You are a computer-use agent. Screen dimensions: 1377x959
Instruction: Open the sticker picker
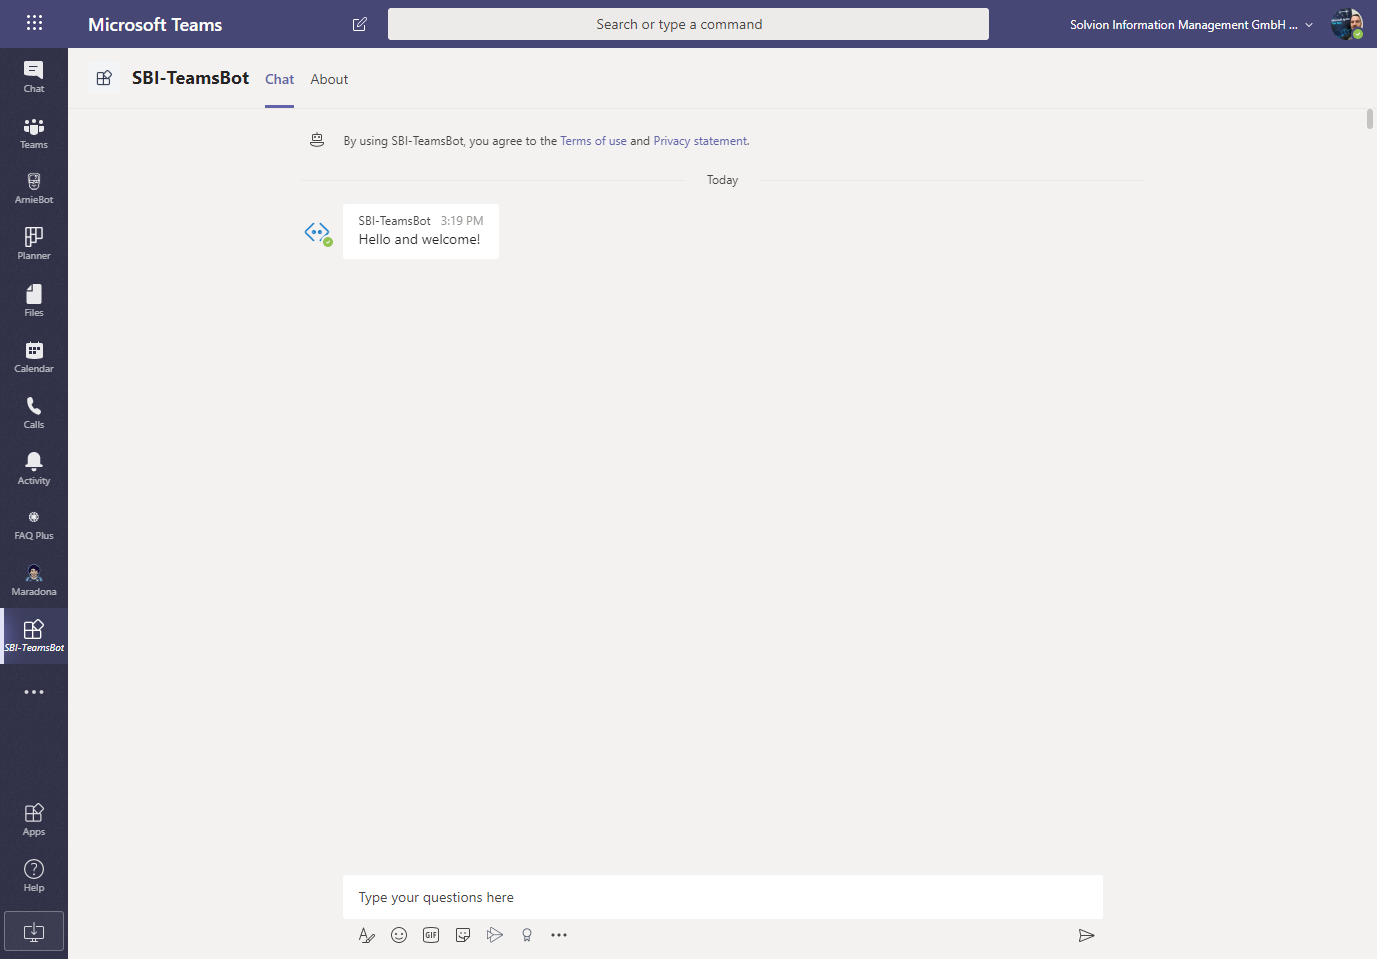point(463,935)
